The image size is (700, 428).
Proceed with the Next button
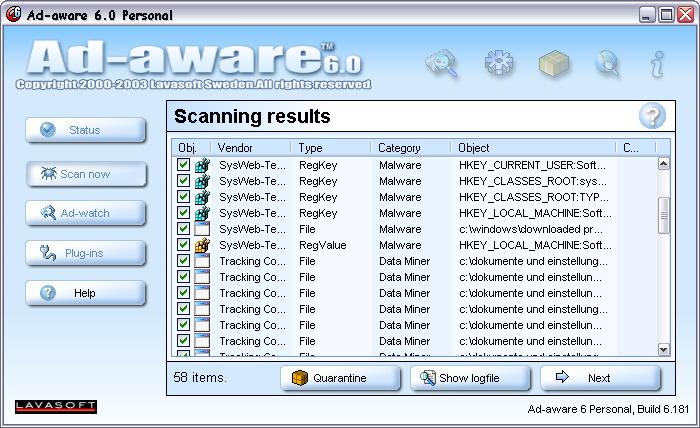pos(600,378)
